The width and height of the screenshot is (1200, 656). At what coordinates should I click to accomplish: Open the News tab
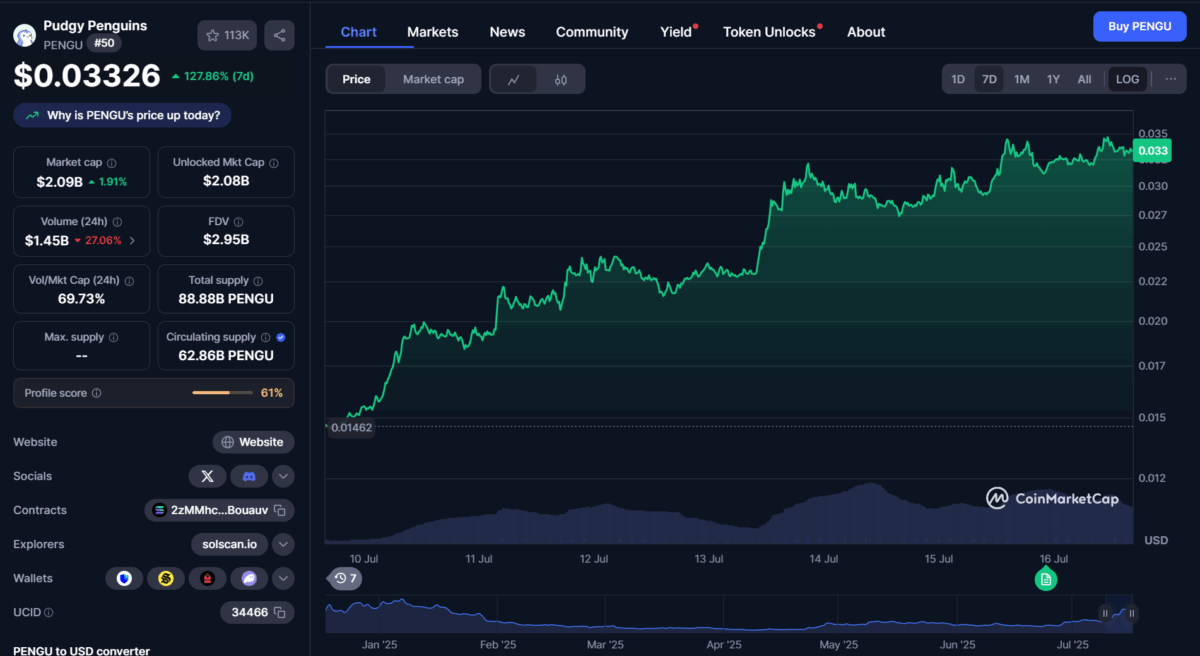(x=507, y=32)
